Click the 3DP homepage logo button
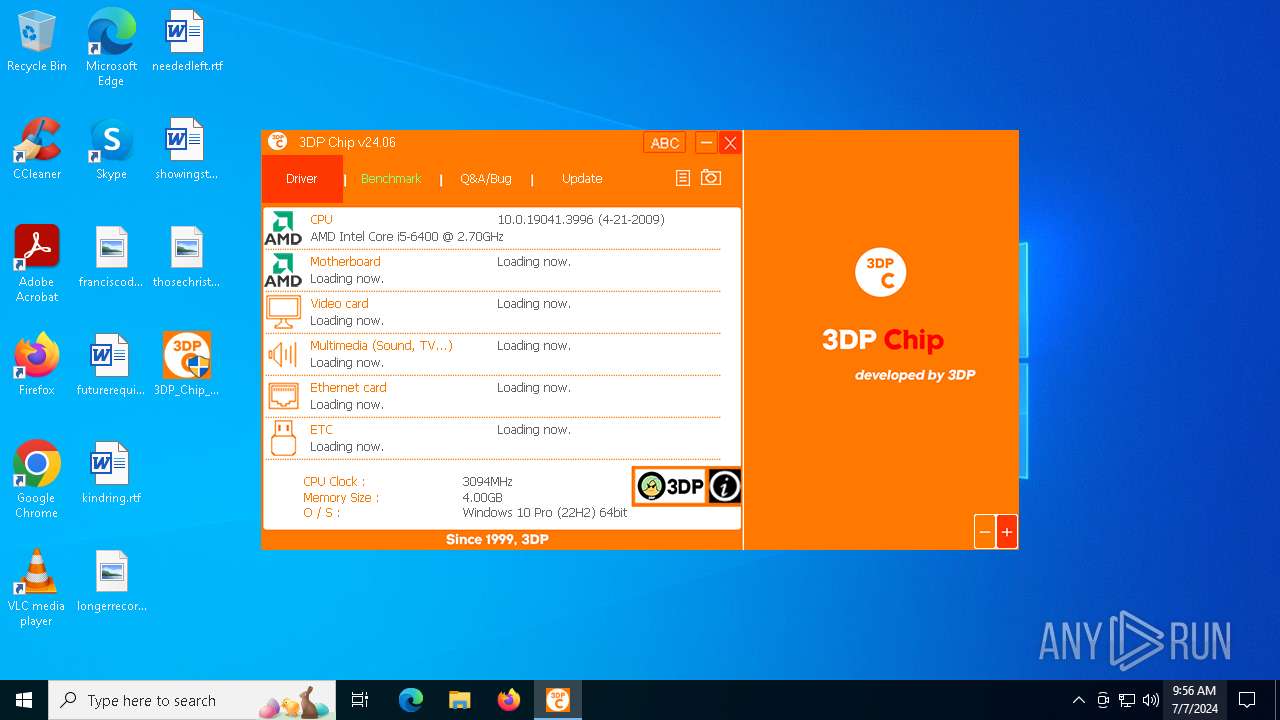The width and height of the screenshot is (1280, 720). coord(670,486)
